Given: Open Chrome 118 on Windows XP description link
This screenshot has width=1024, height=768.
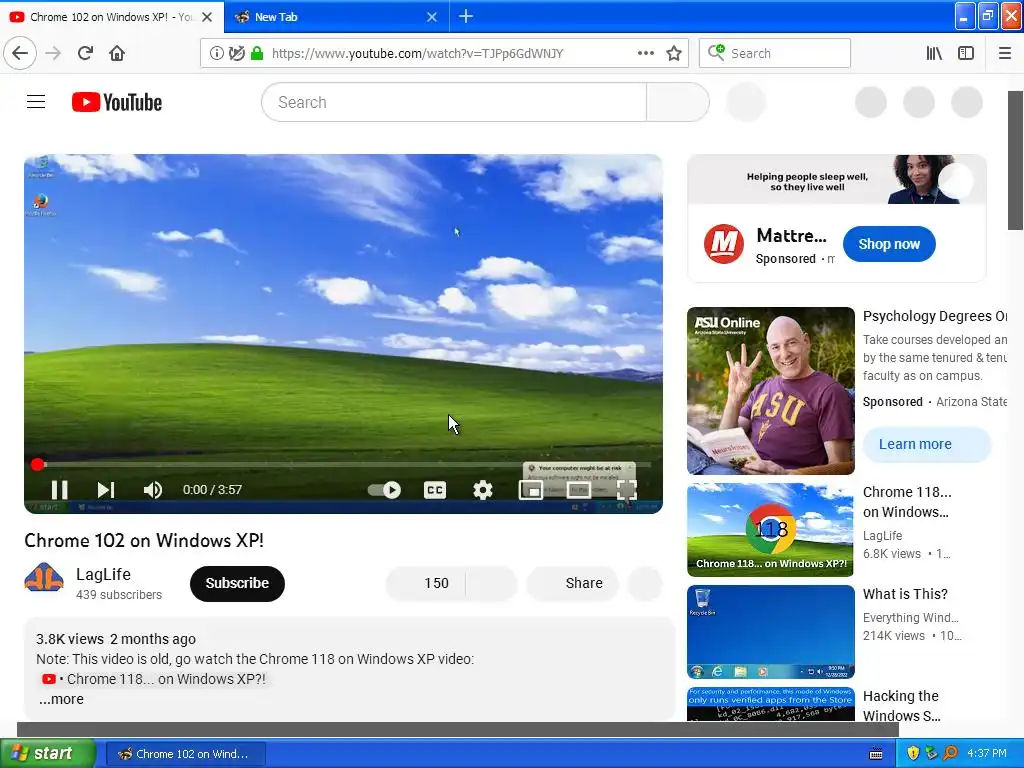Looking at the screenshot, I should pos(153,679).
